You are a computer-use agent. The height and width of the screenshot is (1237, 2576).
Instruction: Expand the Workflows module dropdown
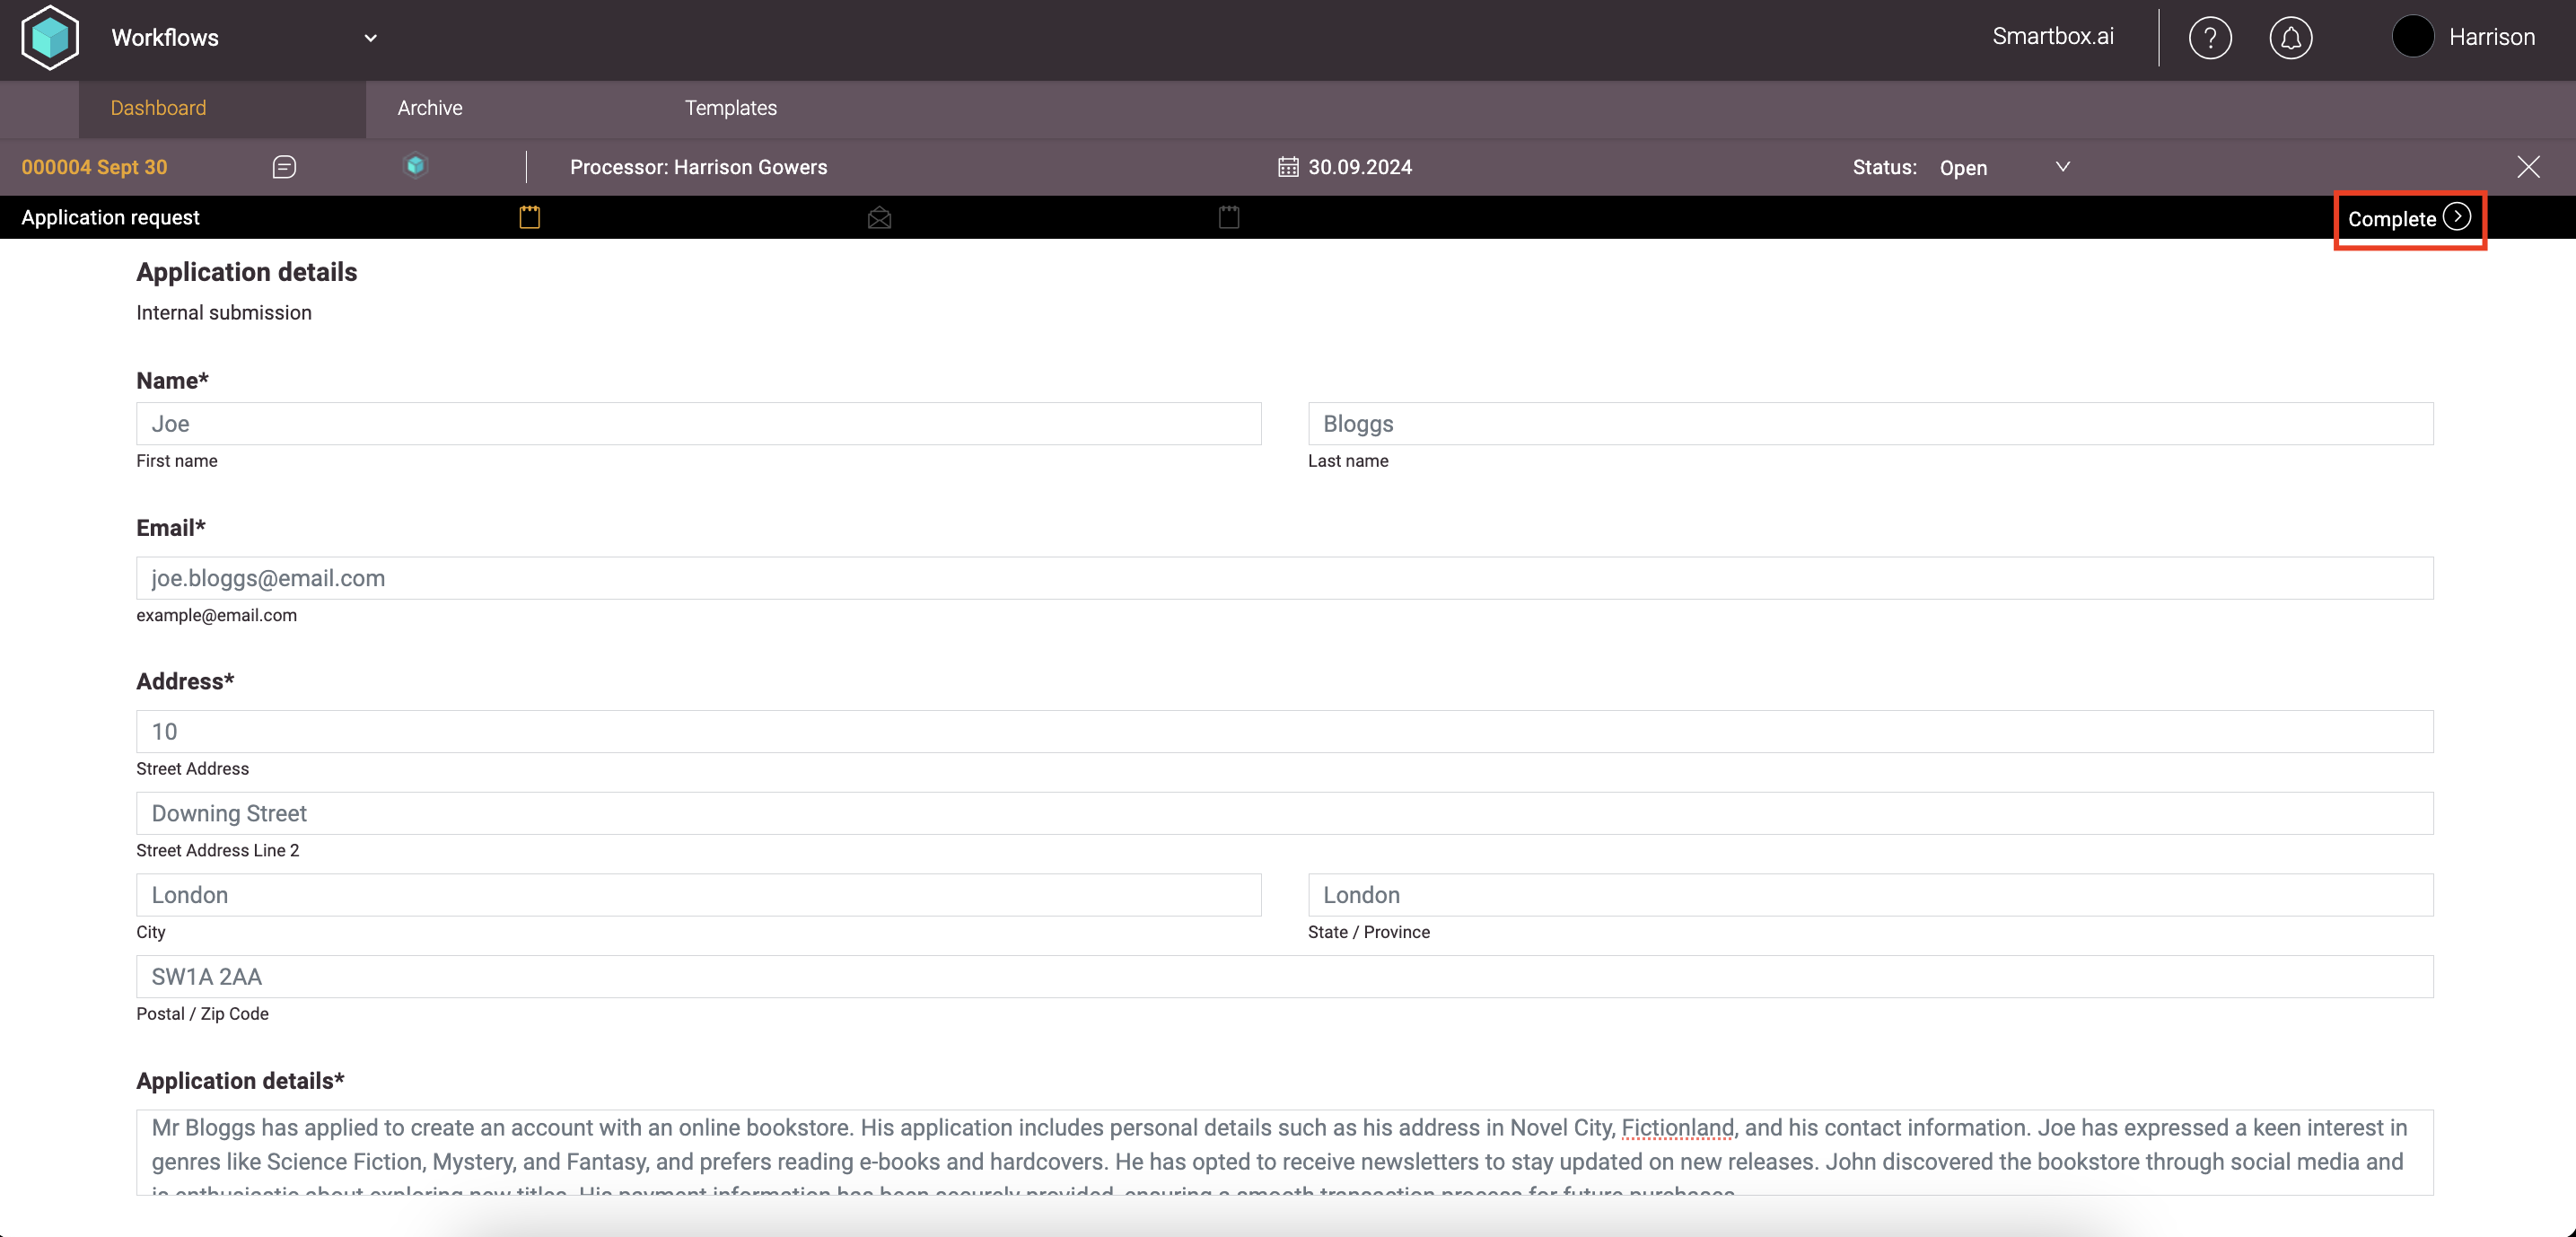[x=370, y=38]
